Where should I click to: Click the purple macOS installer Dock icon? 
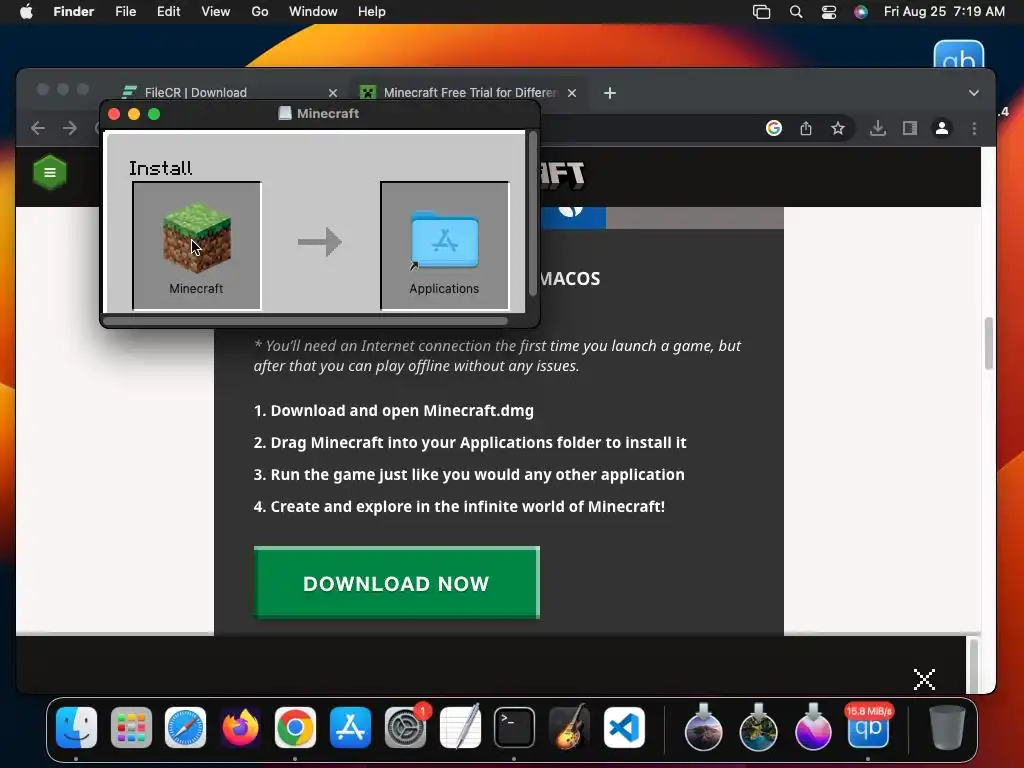tap(813, 728)
